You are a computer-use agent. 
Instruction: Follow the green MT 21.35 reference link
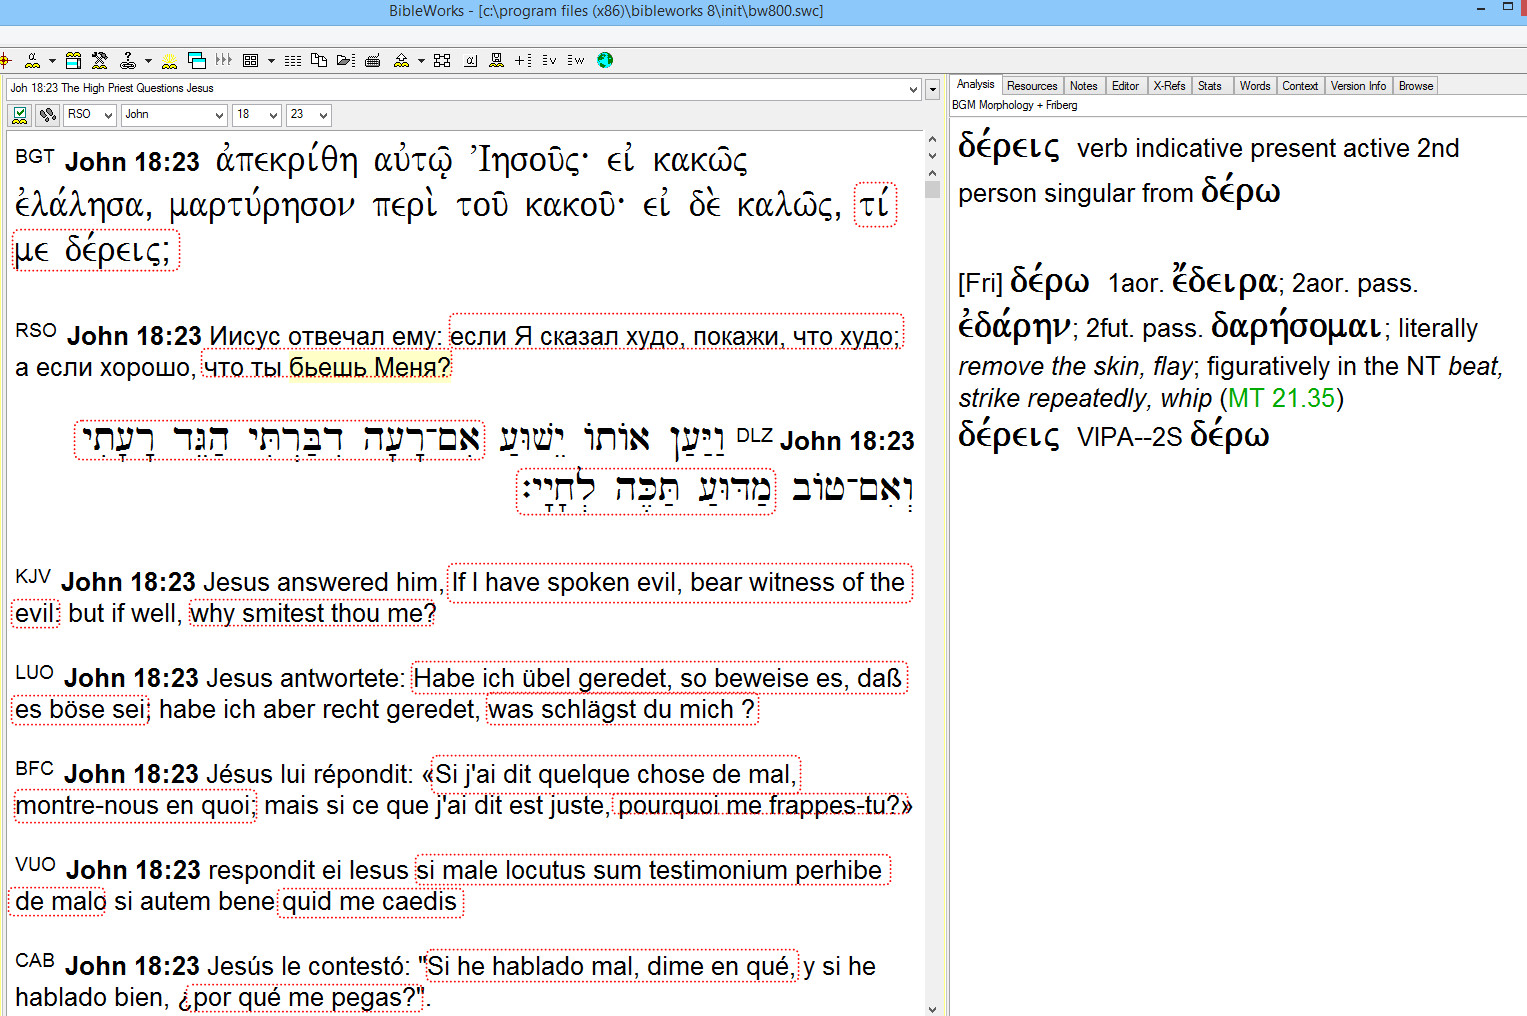1281,398
